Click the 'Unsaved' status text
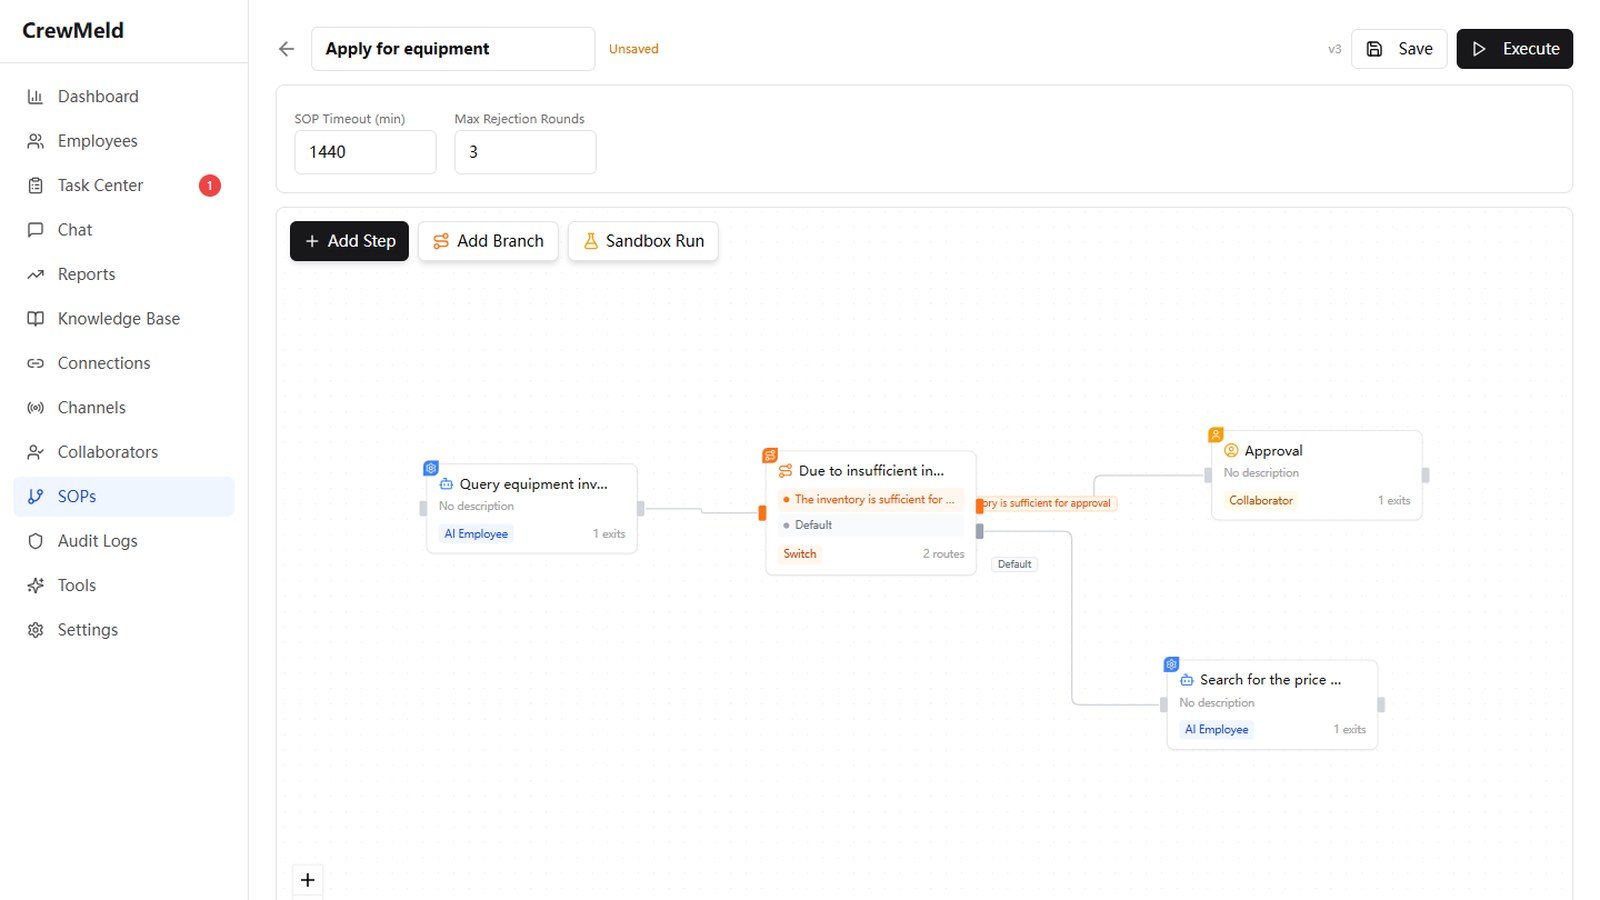 tap(634, 49)
